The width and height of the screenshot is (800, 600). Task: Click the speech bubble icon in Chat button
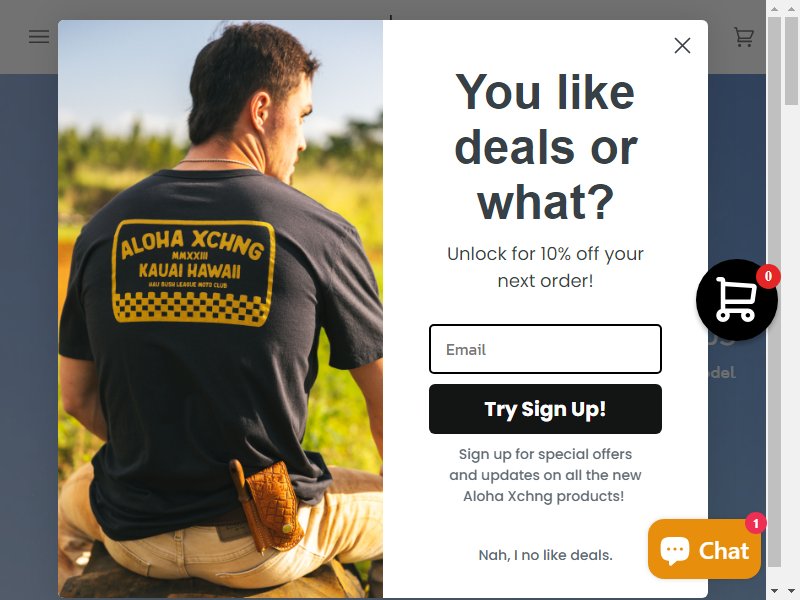(x=675, y=550)
